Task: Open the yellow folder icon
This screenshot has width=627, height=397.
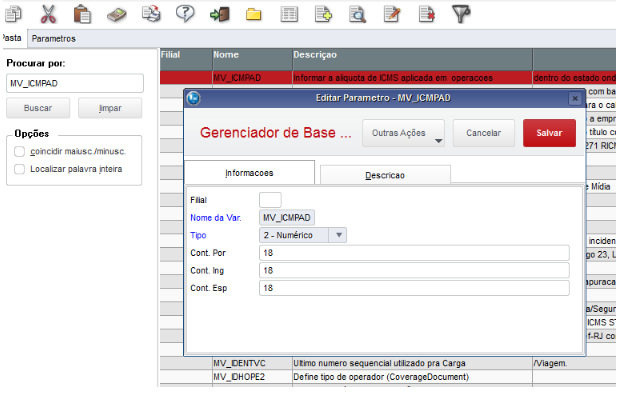Action: click(x=254, y=15)
